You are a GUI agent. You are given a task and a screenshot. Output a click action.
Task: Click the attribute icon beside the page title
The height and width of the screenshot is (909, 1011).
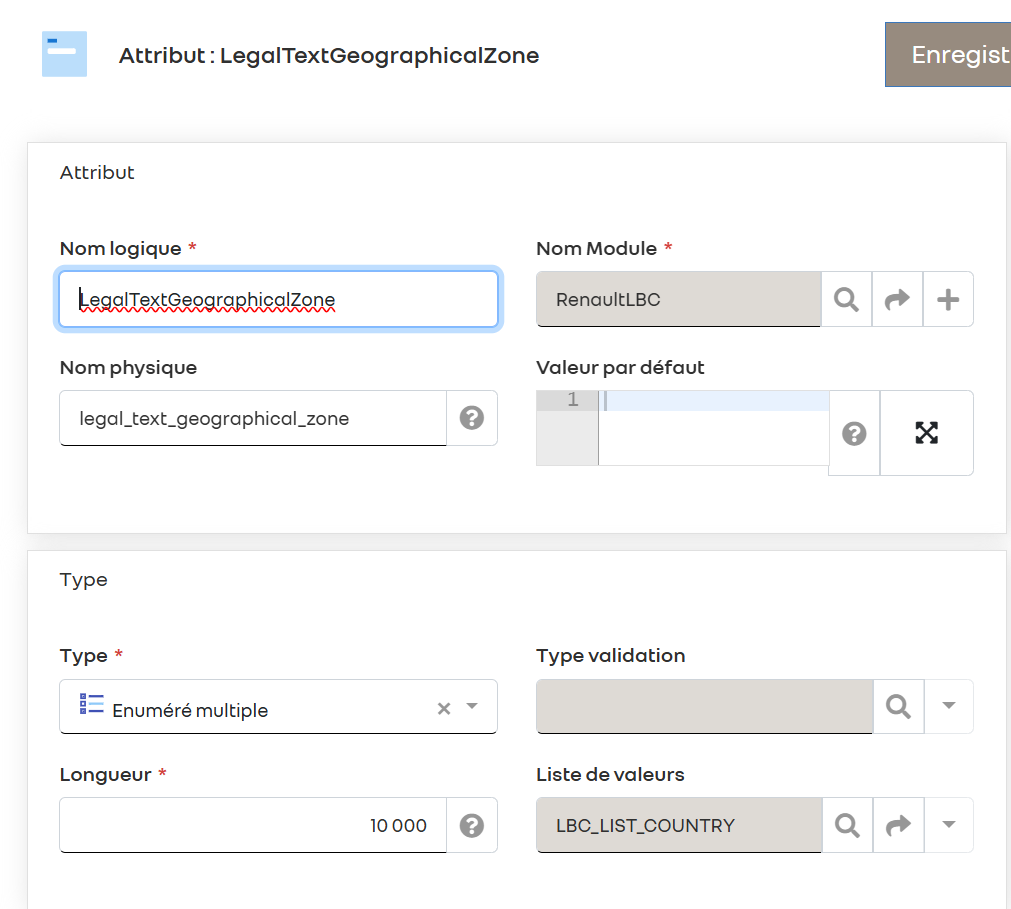click(64, 54)
